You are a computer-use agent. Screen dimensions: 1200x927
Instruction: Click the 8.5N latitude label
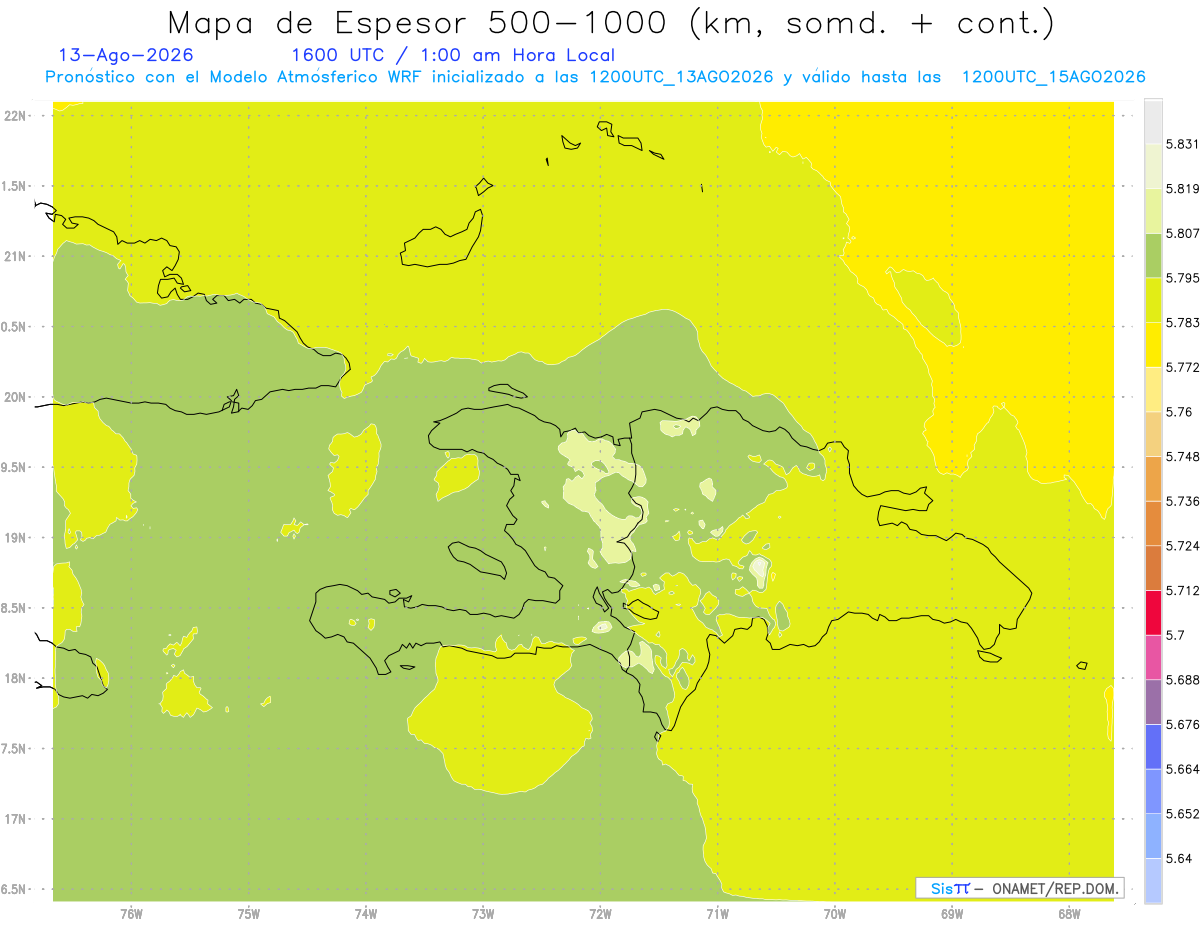pos(15,608)
